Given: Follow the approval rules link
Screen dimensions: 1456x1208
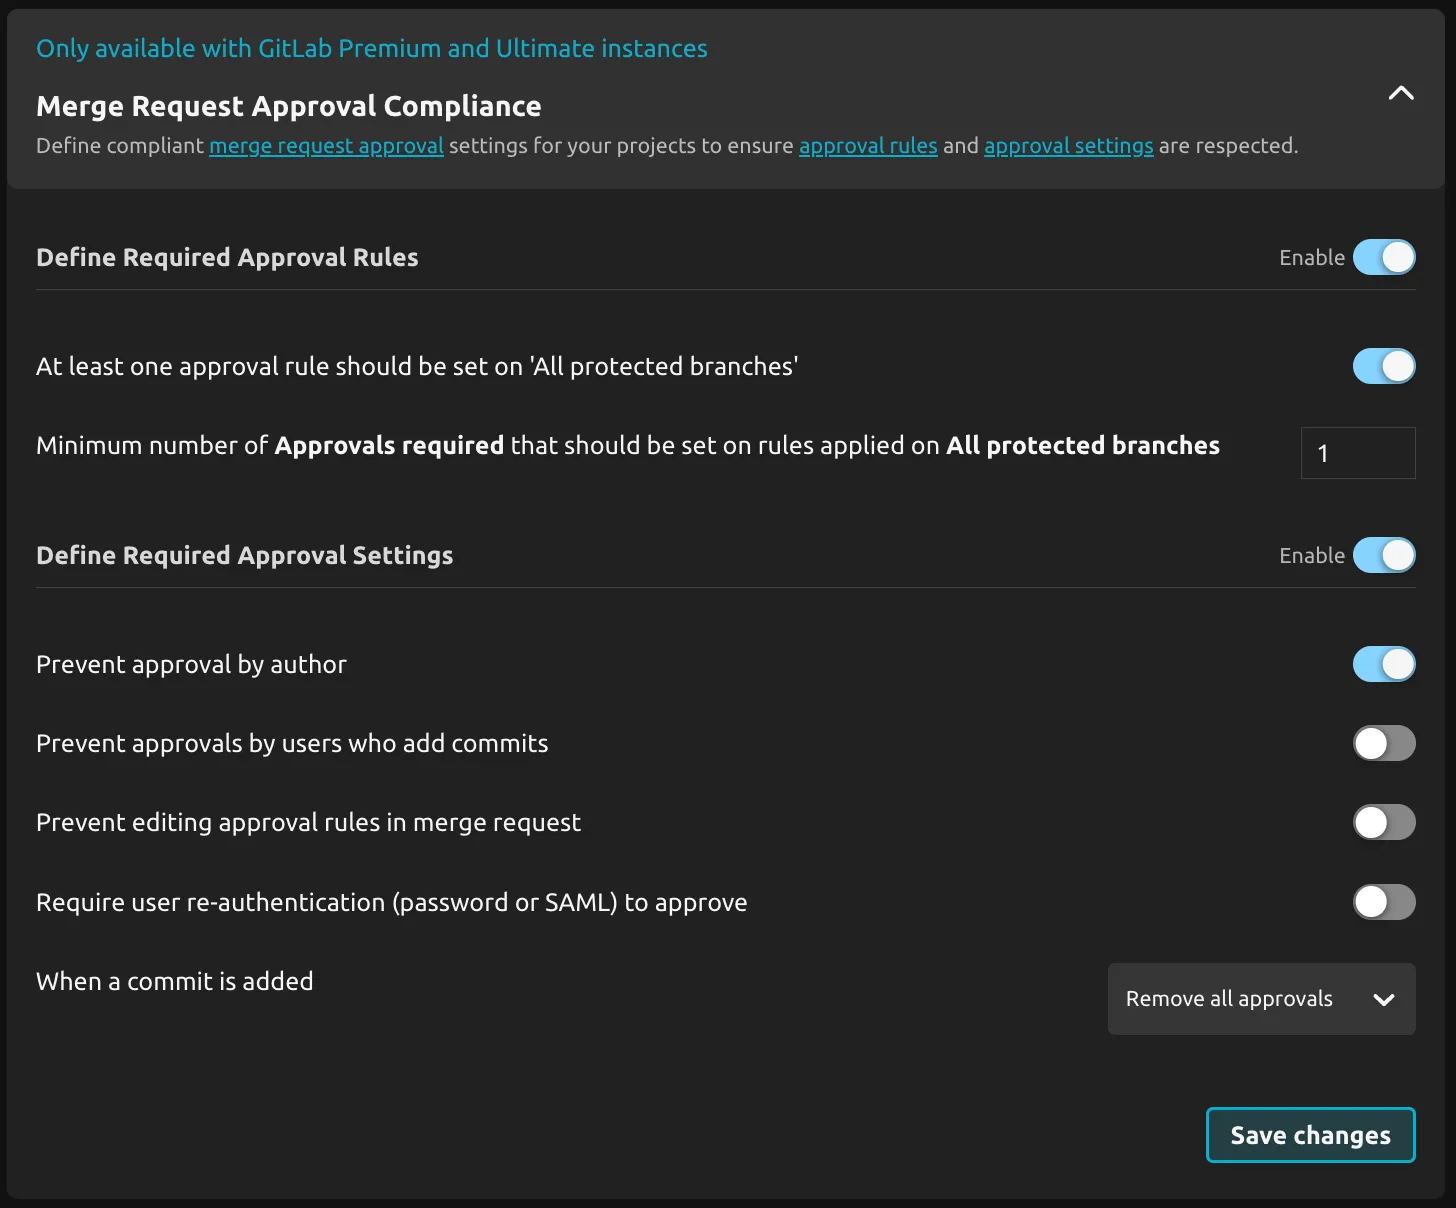Looking at the screenshot, I should point(867,146).
